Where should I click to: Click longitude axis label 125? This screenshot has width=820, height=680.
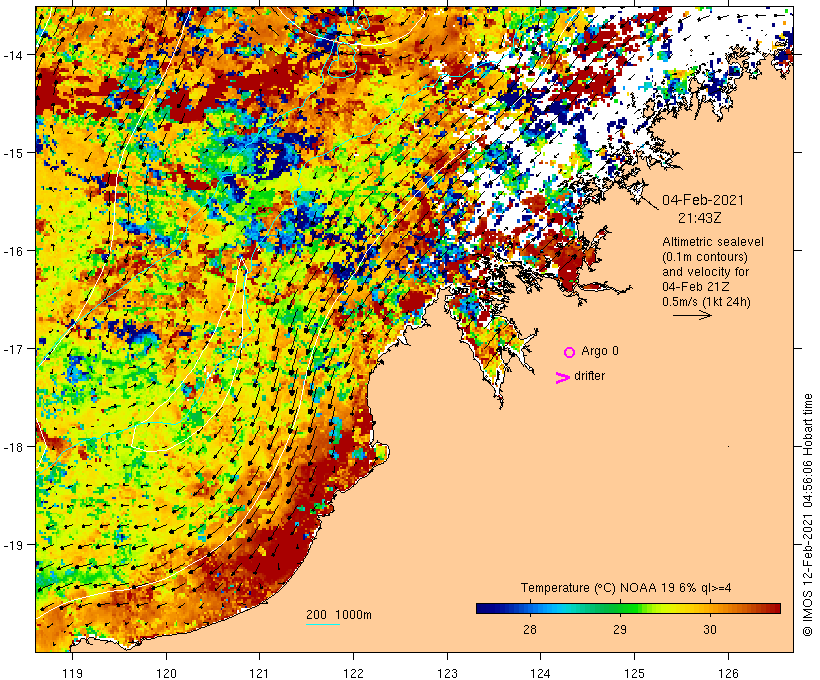point(634,673)
